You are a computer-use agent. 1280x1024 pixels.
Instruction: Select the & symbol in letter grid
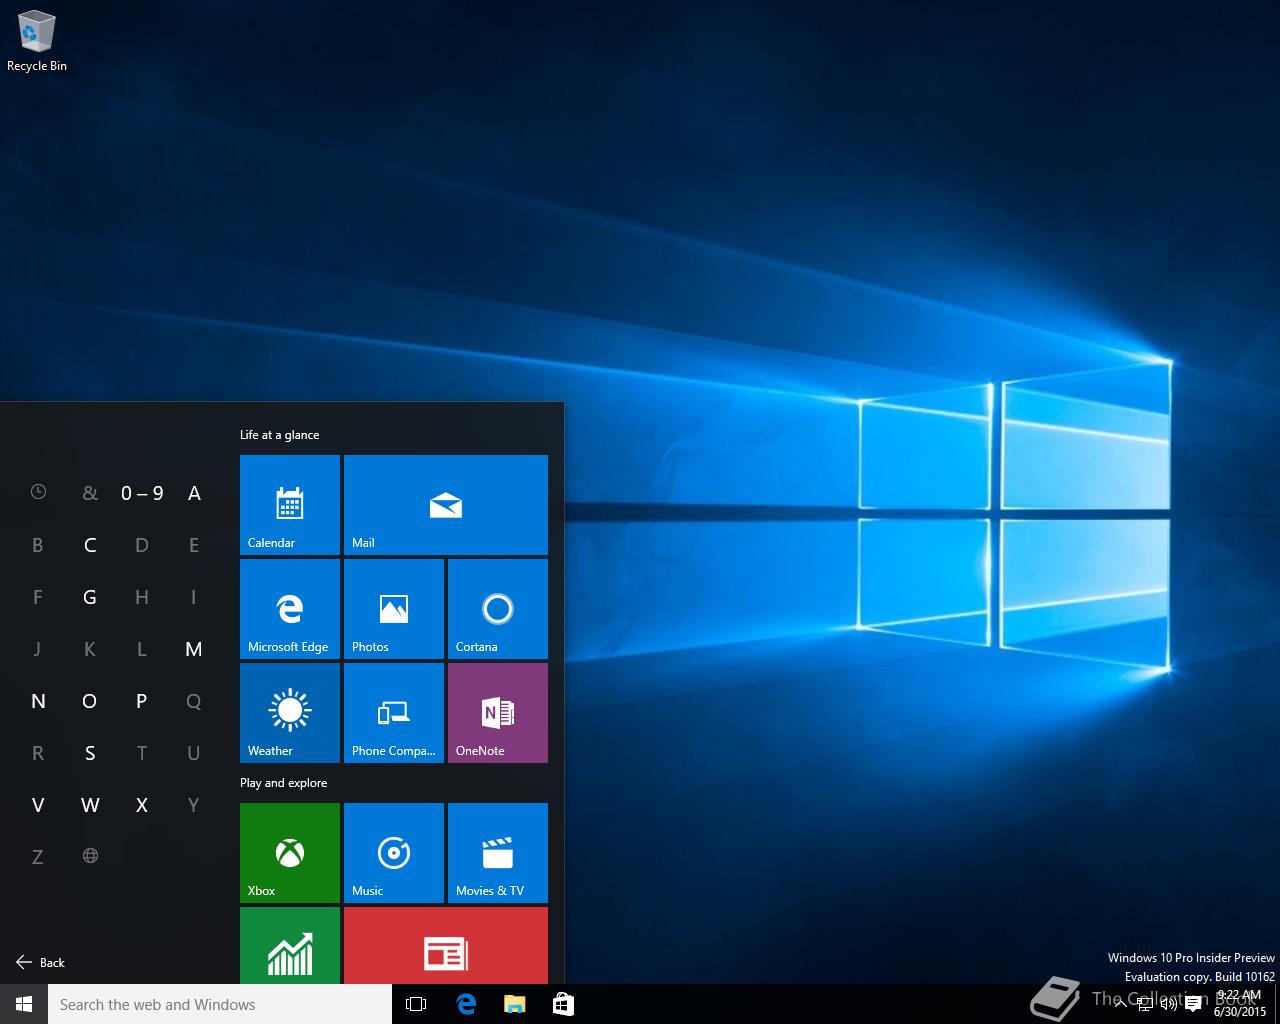(x=90, y=493)
